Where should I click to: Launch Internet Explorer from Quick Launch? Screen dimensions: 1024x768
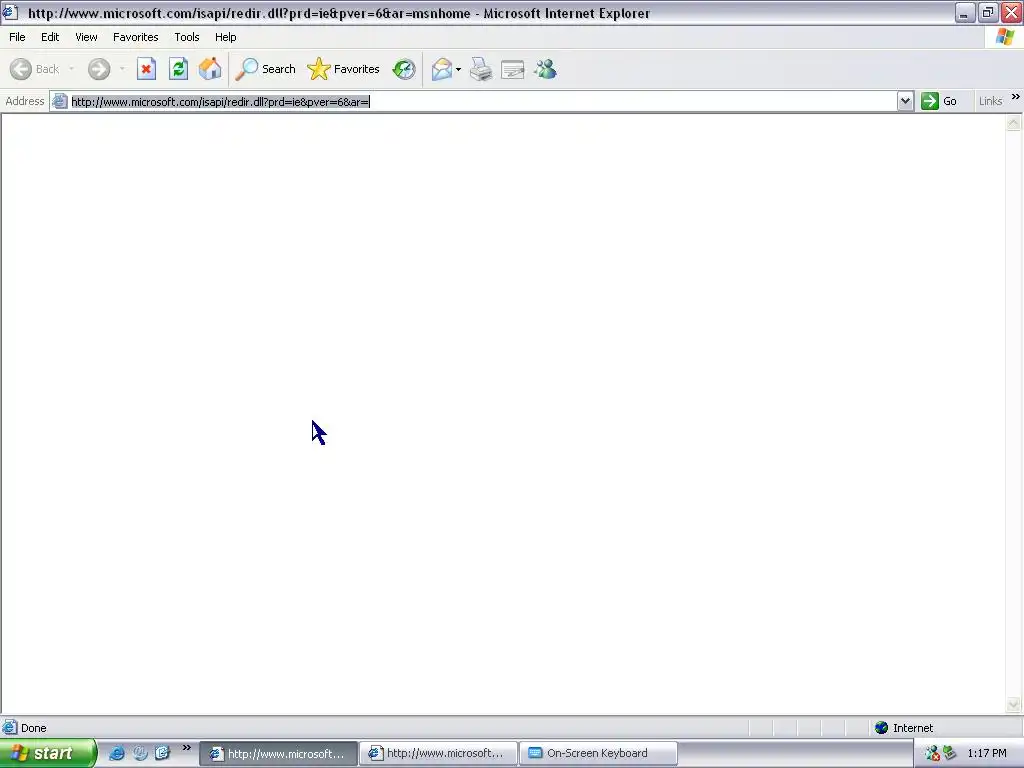[x=117, y=753]
